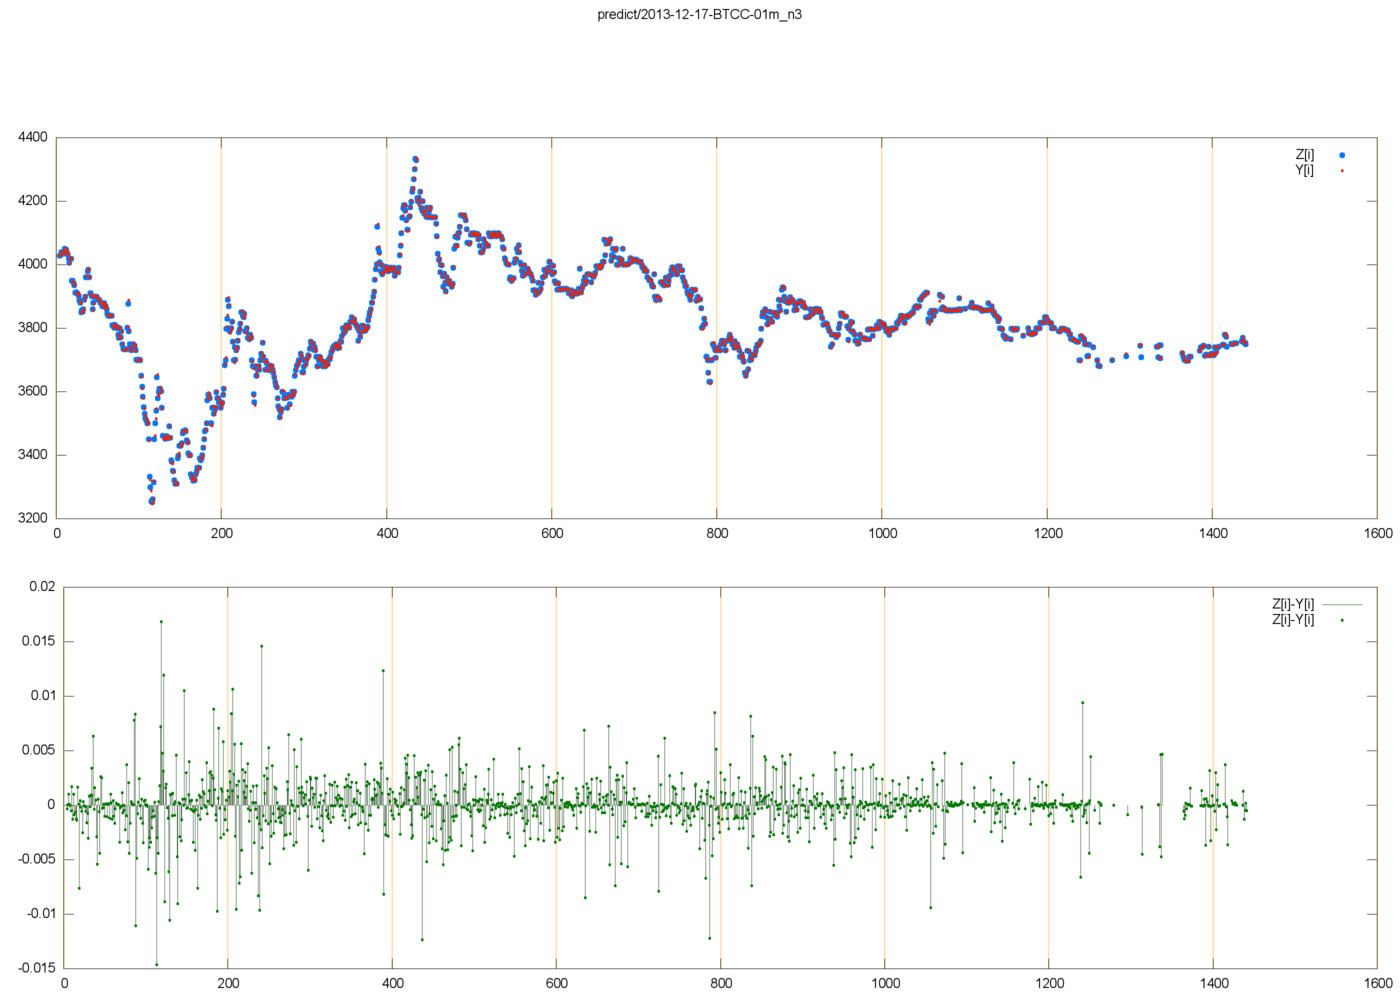Click the red Y[i] legend marker
This screenshot has width=1400, height=1000.
1342,170
